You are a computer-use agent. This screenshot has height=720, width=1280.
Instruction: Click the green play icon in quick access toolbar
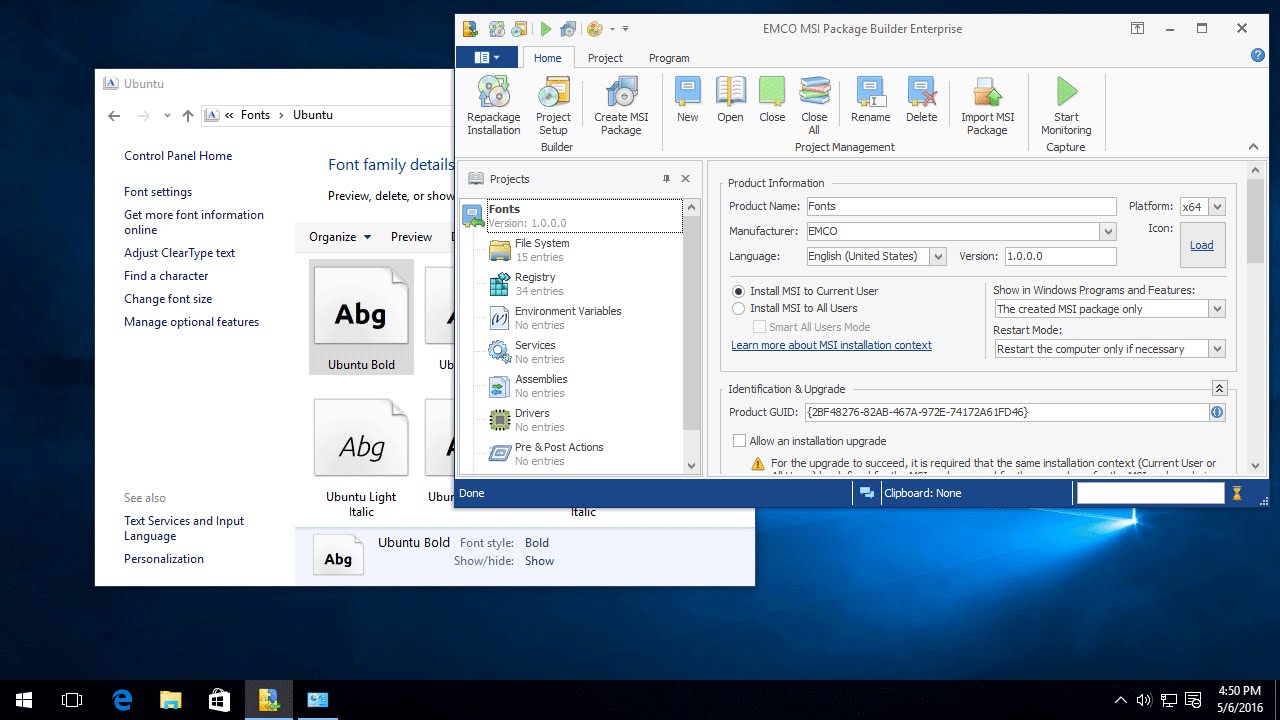[x=546, y=29]
